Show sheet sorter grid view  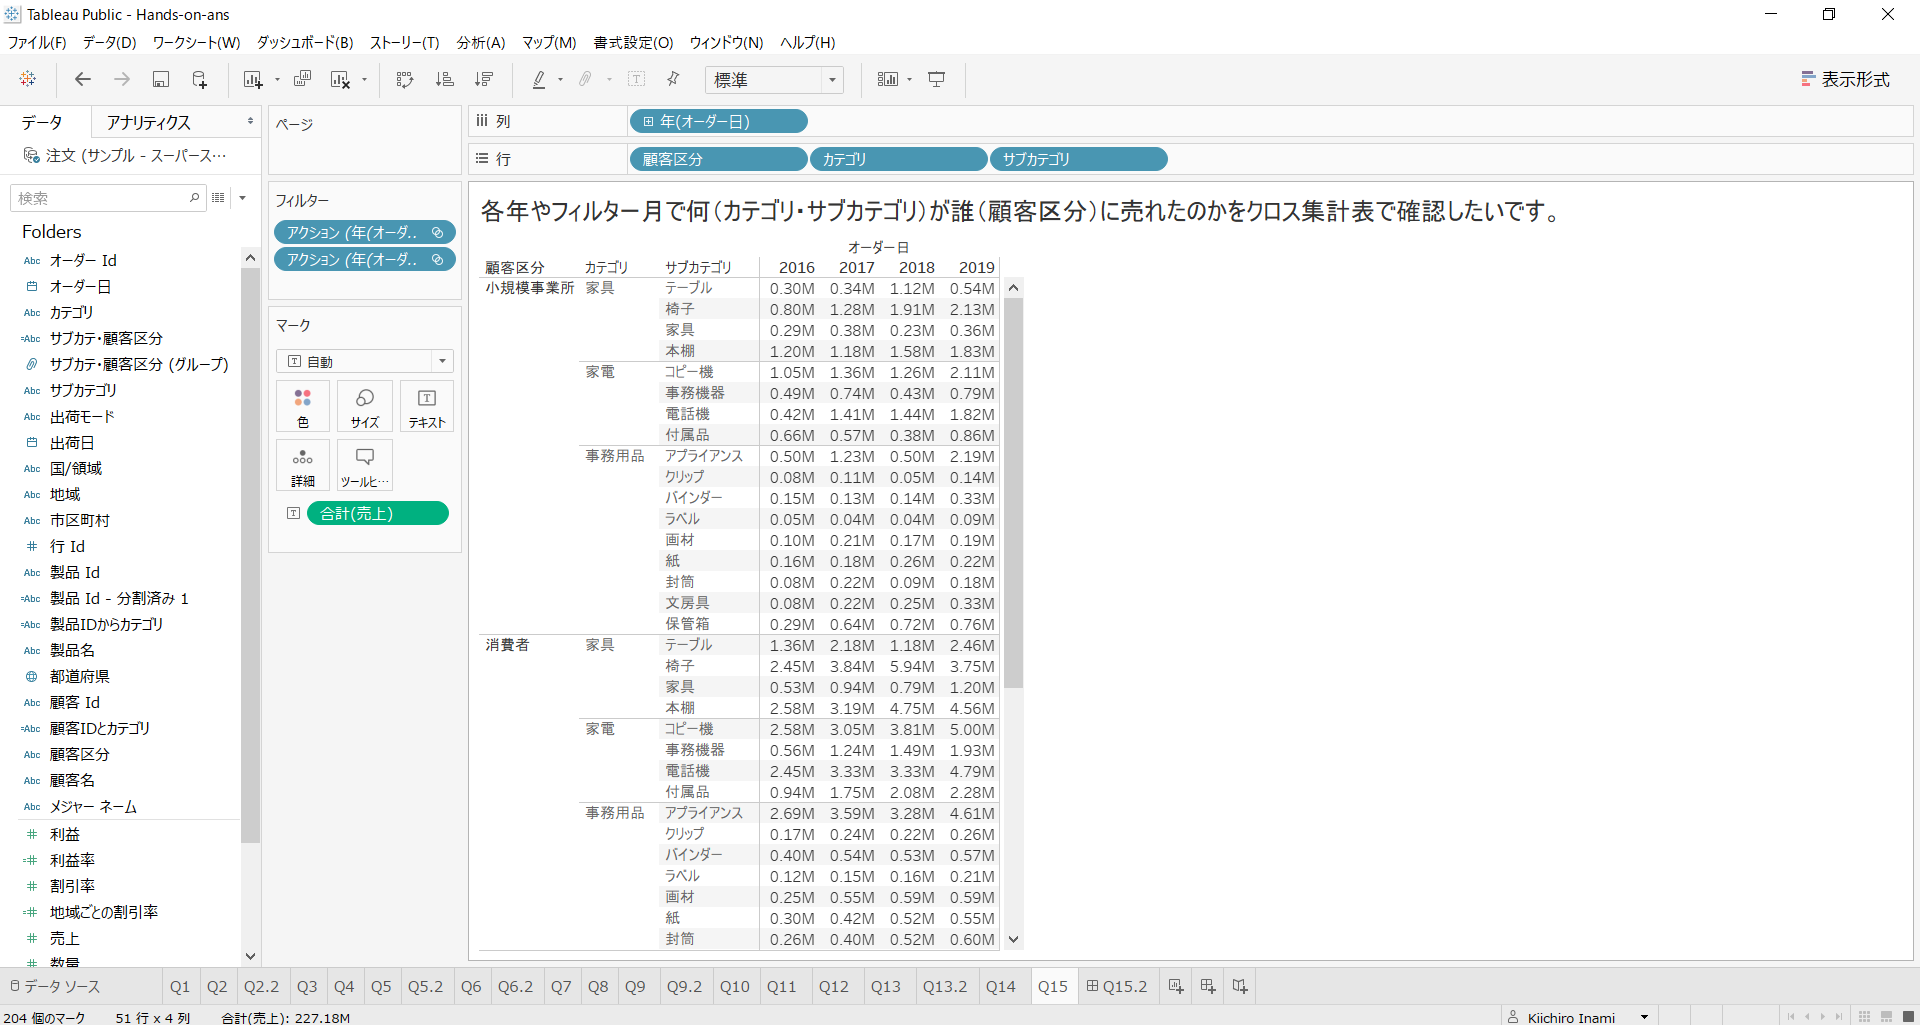click(x=1864, y=1016)
